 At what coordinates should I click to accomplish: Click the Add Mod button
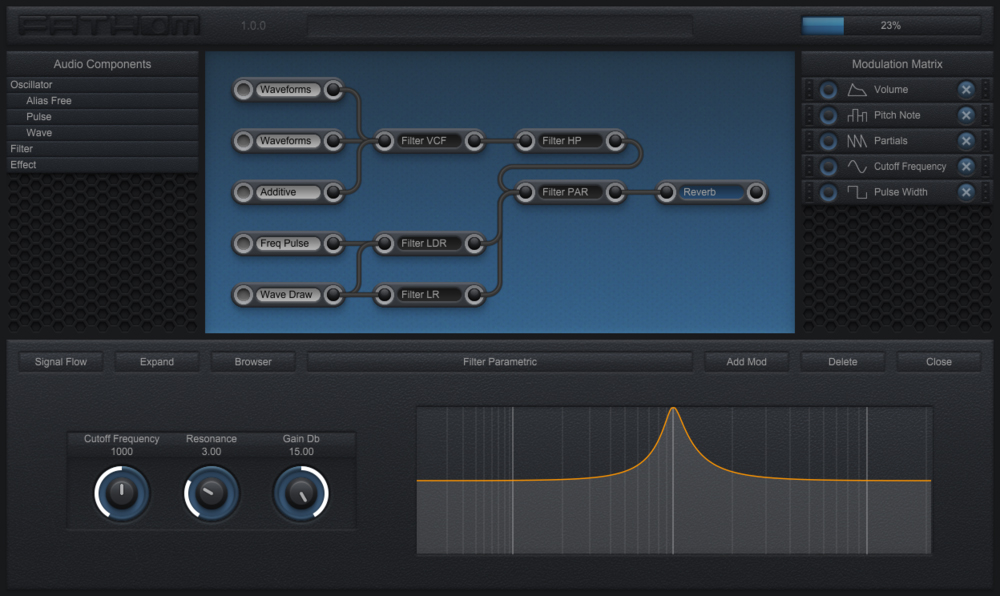click(x=746, y=361)
